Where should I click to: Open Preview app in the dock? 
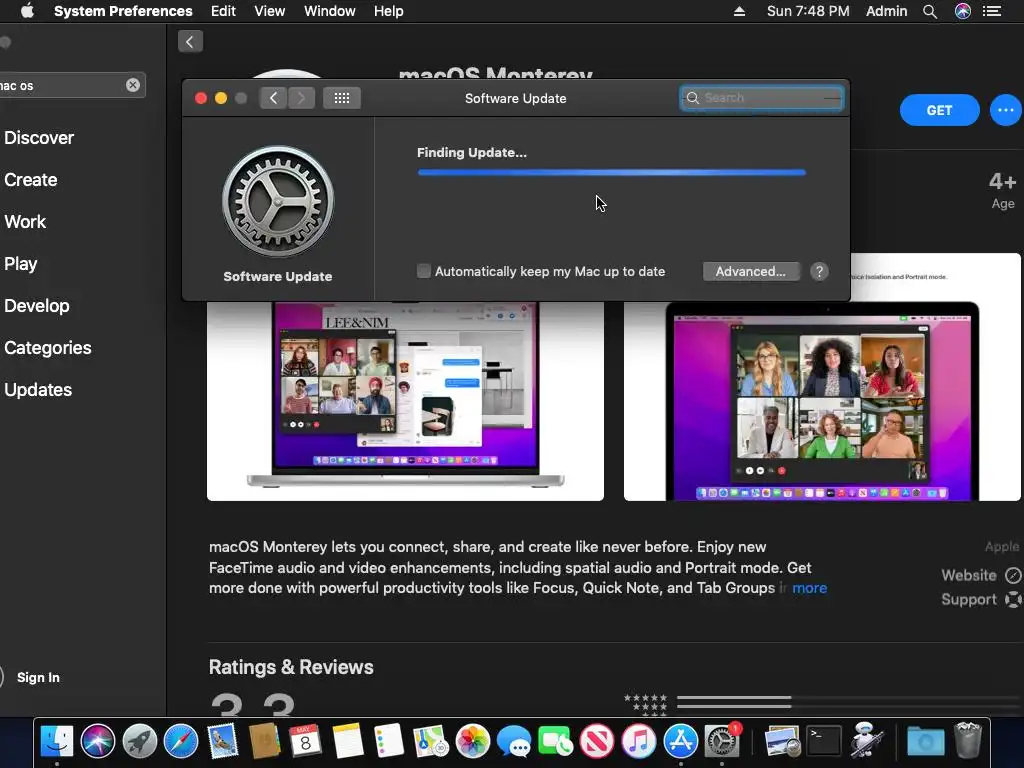[x=782, y=741]
